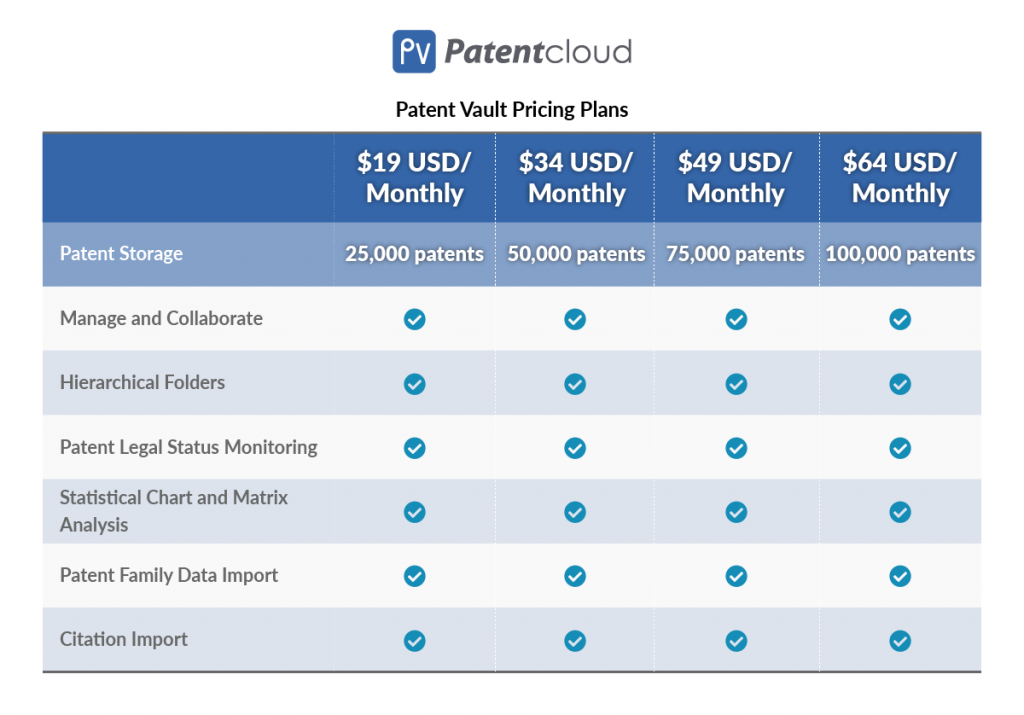Click Manage and Collaborate checkmark under $19 plan
The image size is (1024, 715).
pyautogui.click(x=415, y=319)
